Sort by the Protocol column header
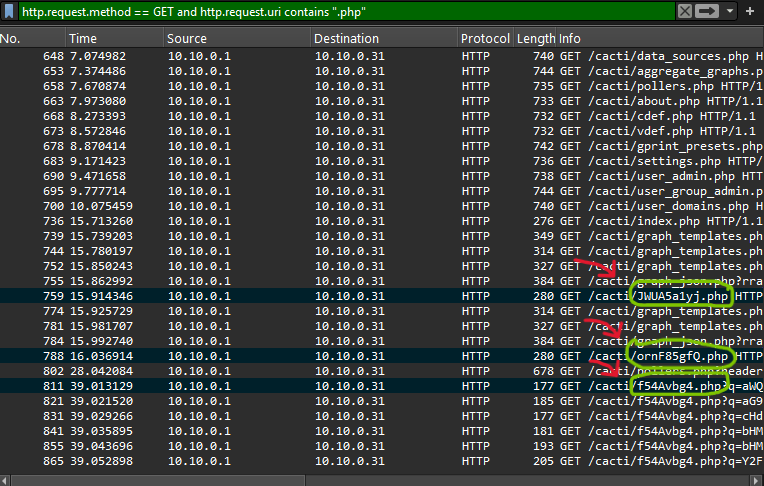Viewport: 764px width, 486px height. tap(485, 38)
